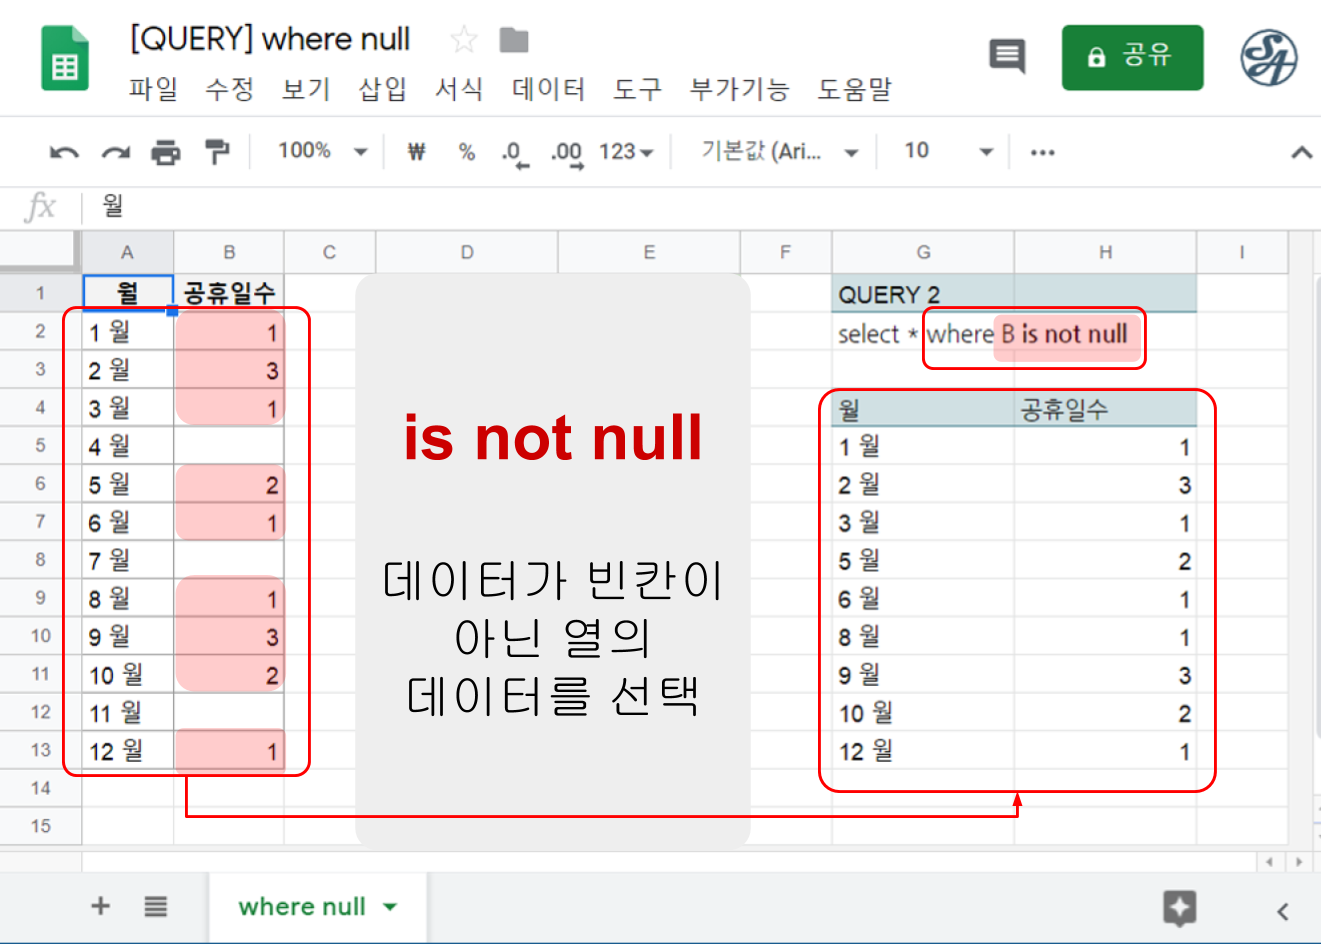Screen dimensions: 1321x944
Task: Open the all sheets list
Action: pos(156,906)
